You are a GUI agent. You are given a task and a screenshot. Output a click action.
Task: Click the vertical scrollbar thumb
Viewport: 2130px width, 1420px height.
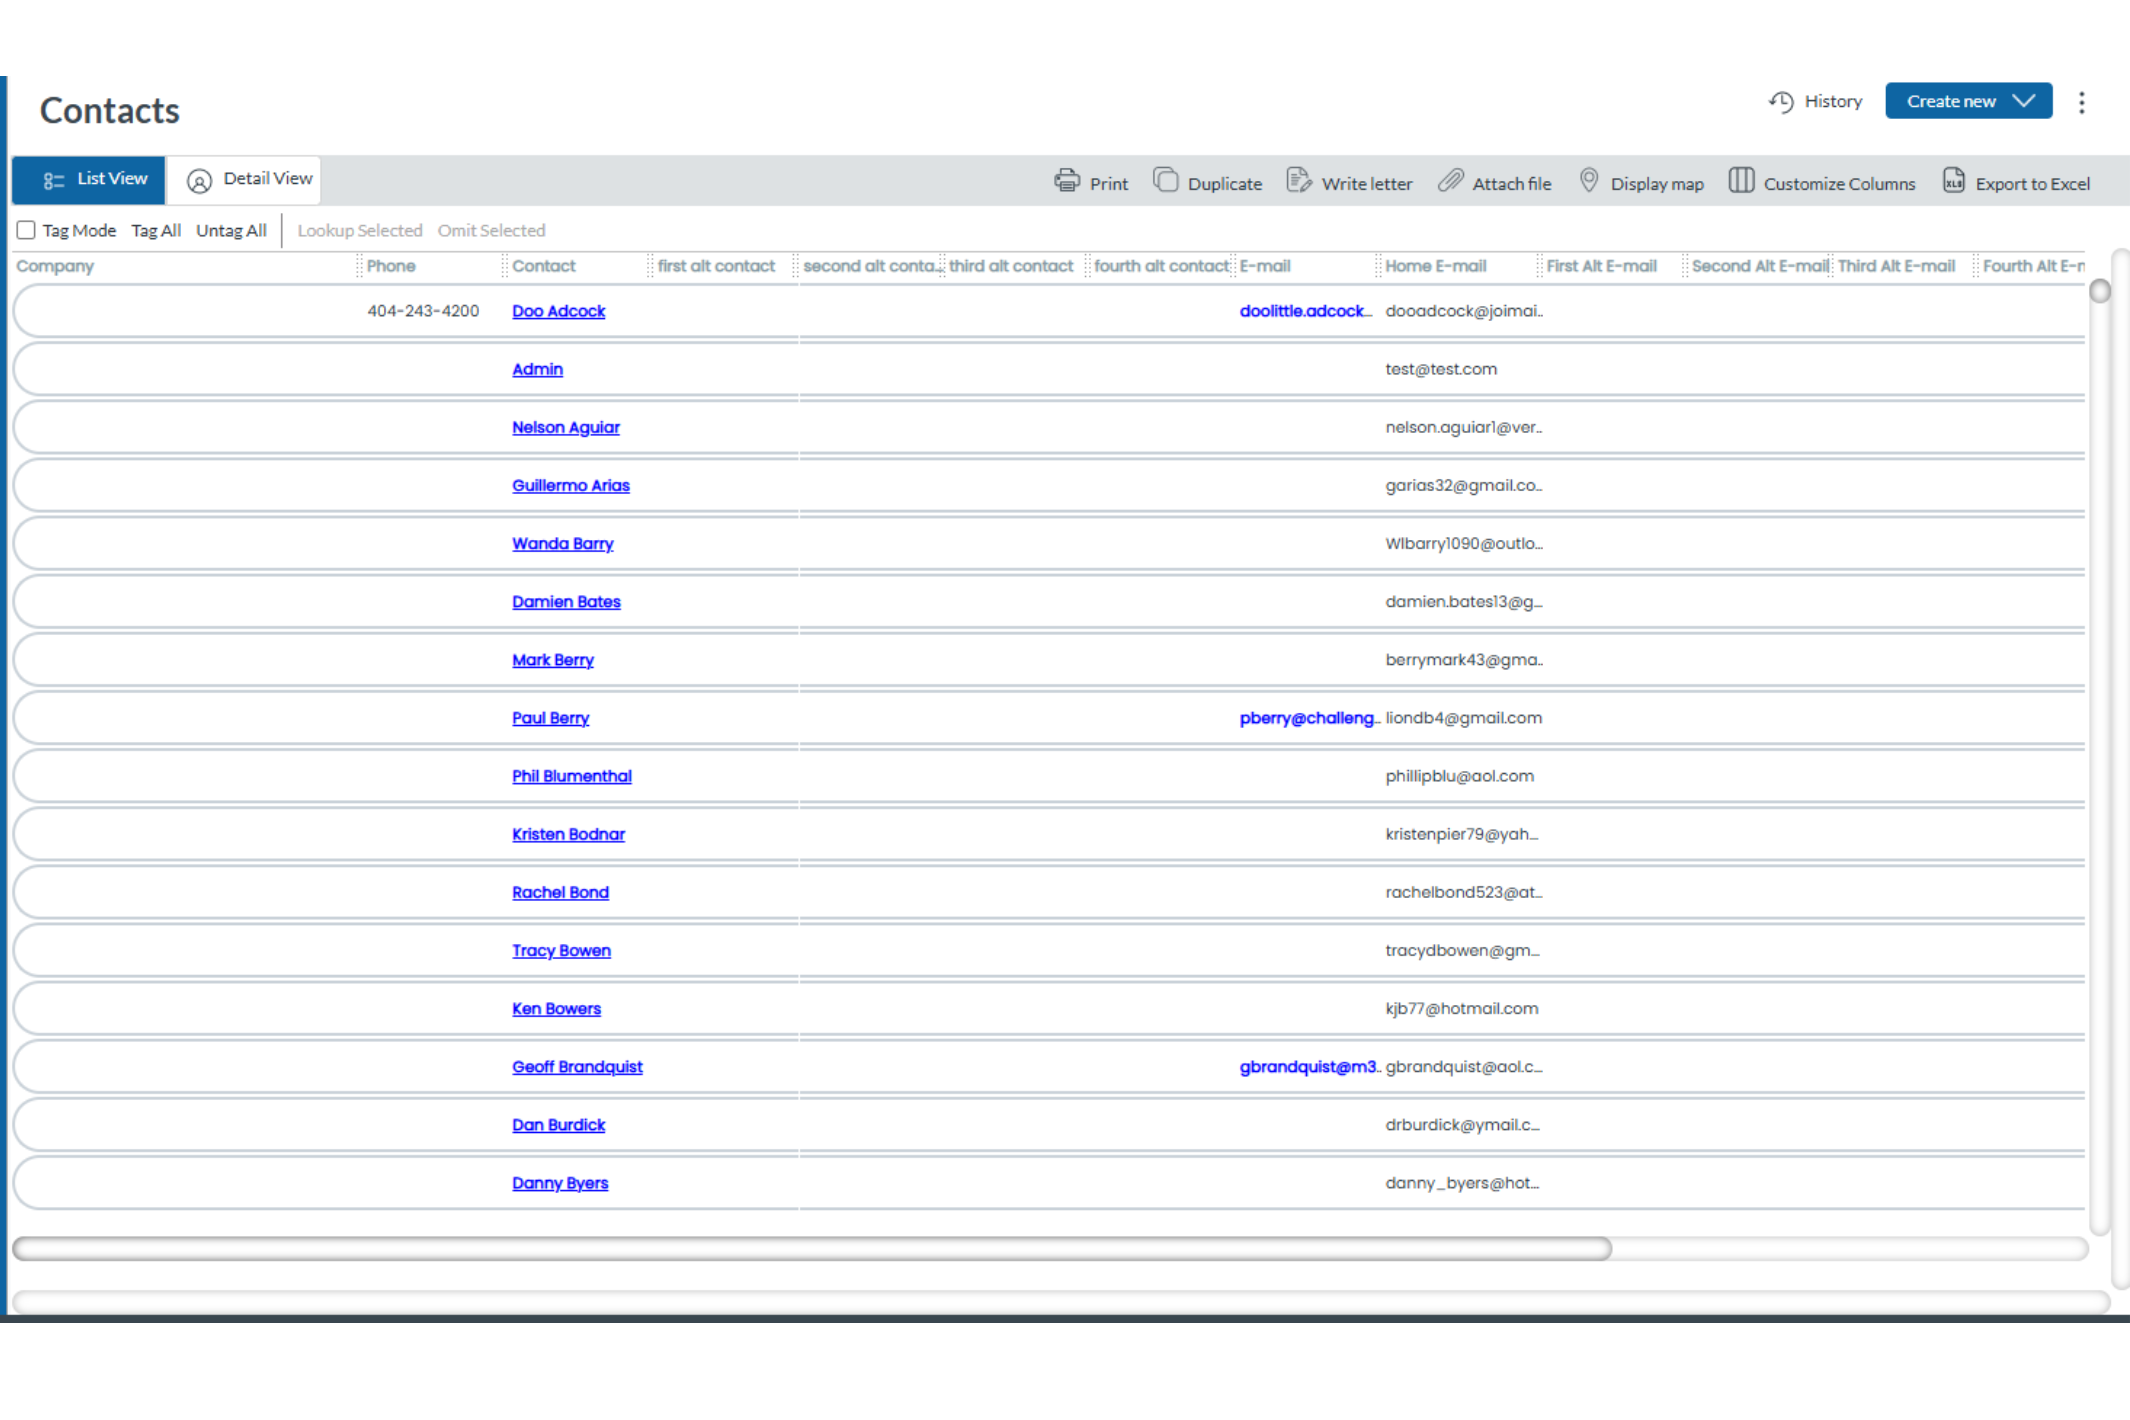tap(2100, 291)
